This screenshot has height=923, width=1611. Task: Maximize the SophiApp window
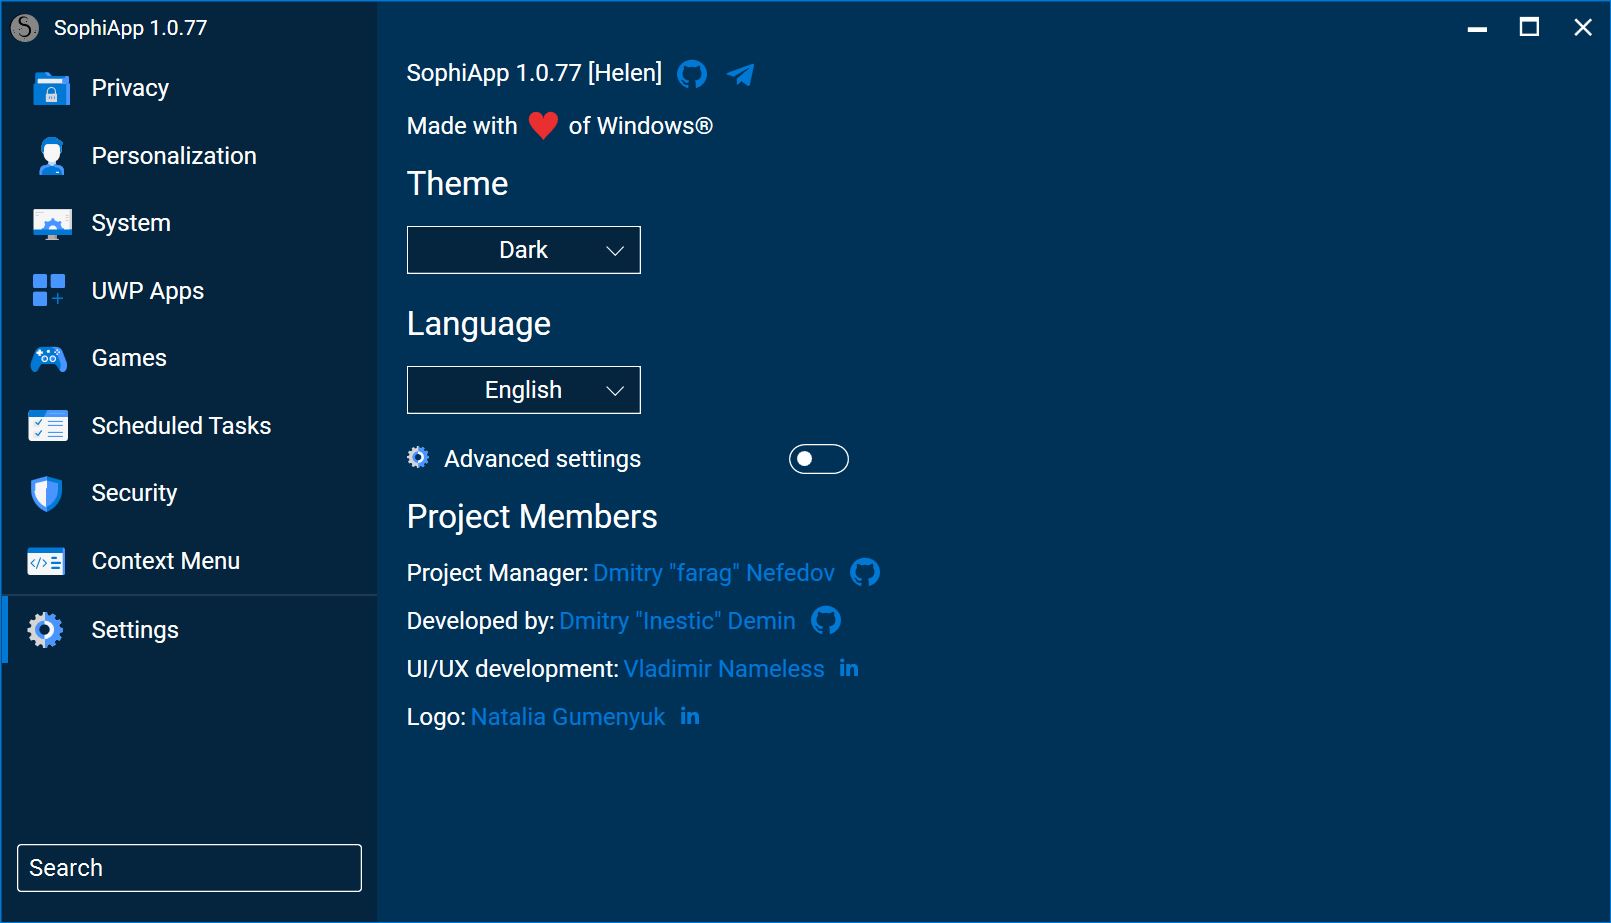click(1529, 27)
